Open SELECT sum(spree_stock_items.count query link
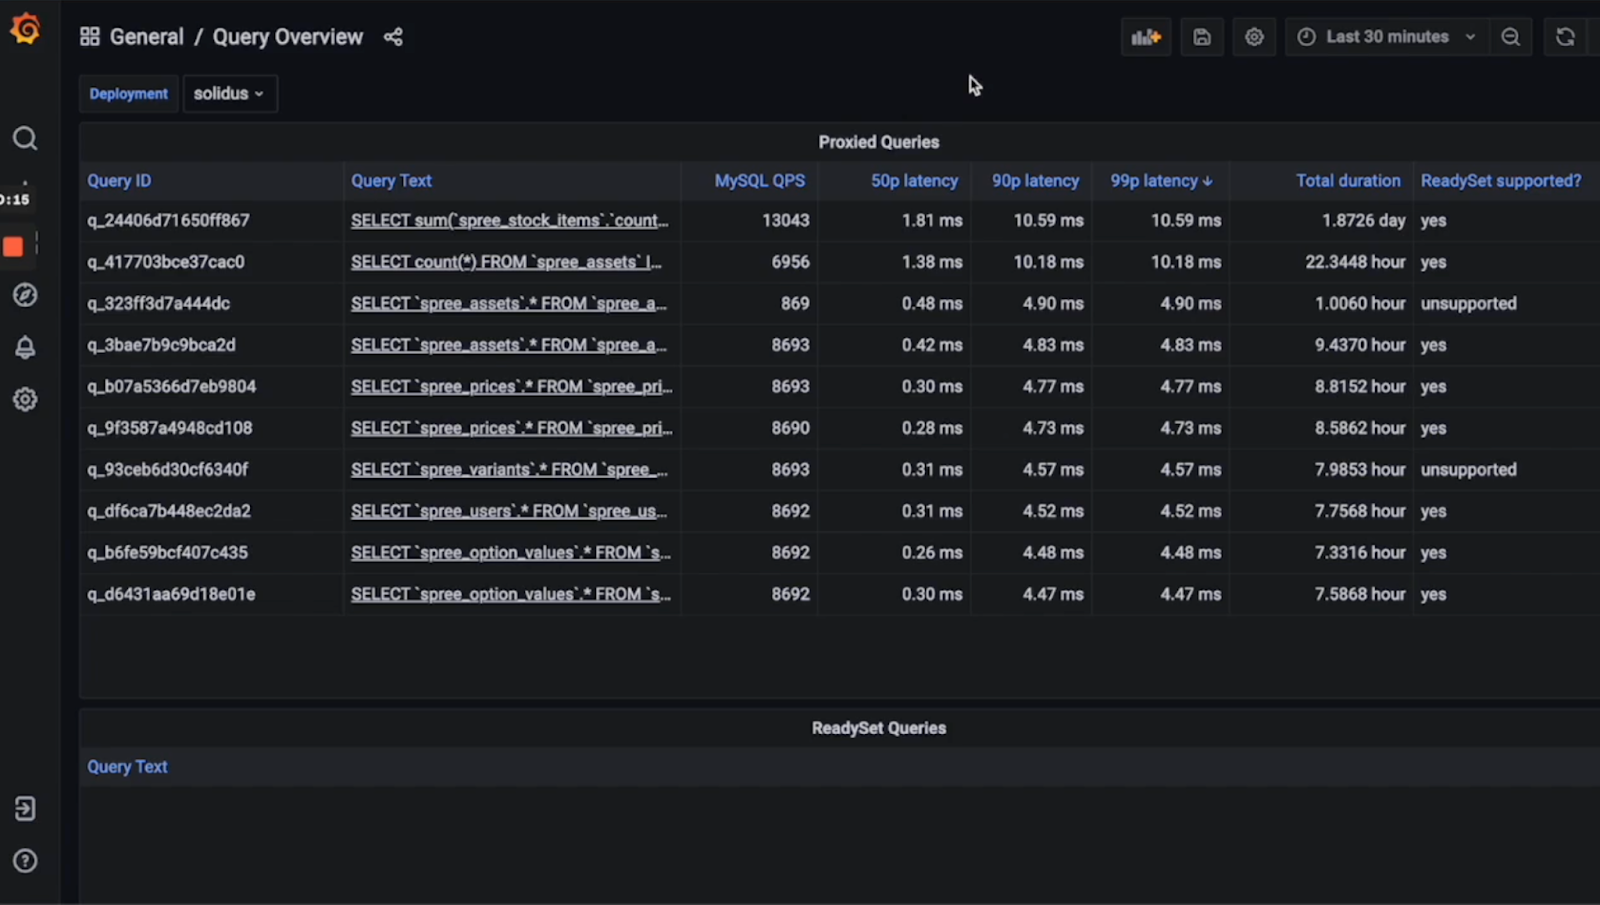Screen dimensions: 1600x905 click(x=510, y=220)
